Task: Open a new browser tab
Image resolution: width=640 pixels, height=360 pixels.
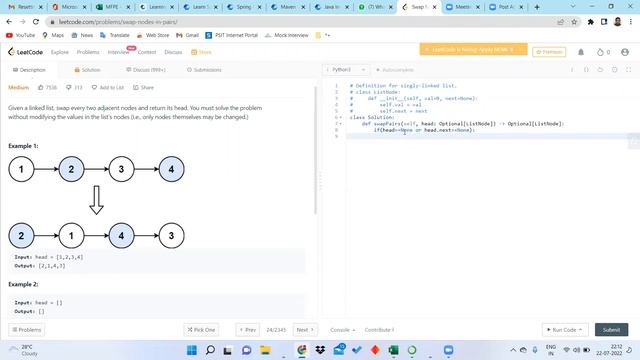Action: tap(537, 7)
